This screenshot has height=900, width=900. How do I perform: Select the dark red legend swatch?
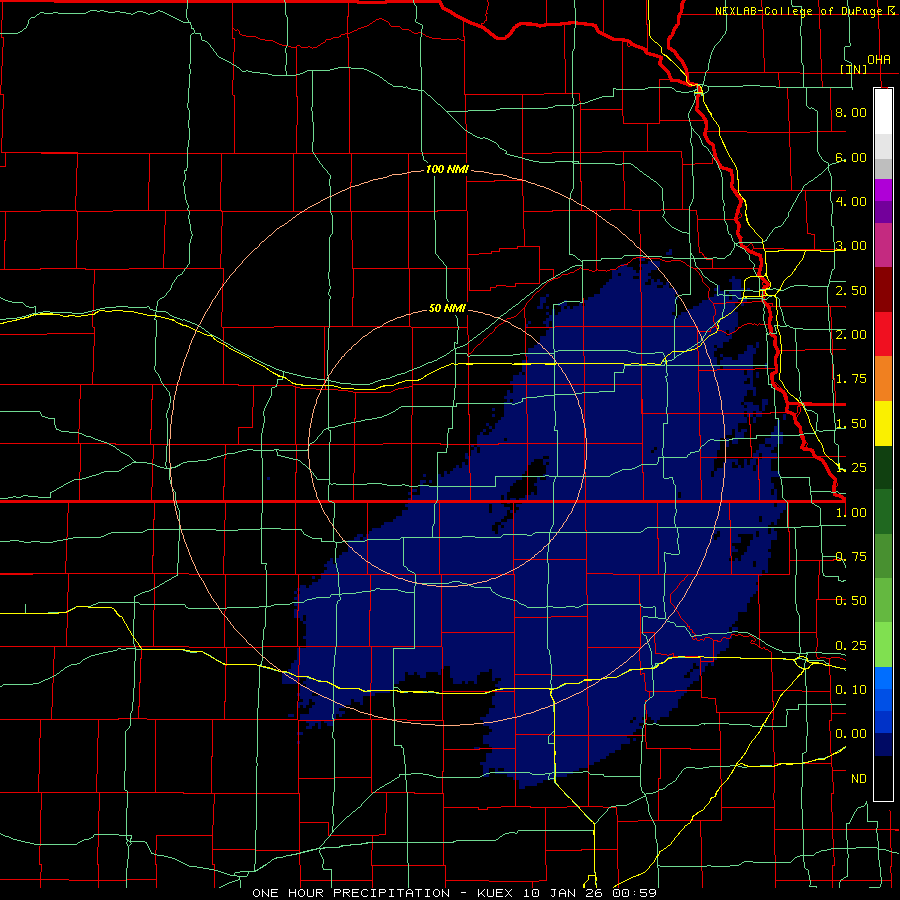click(x=883, y=290)
